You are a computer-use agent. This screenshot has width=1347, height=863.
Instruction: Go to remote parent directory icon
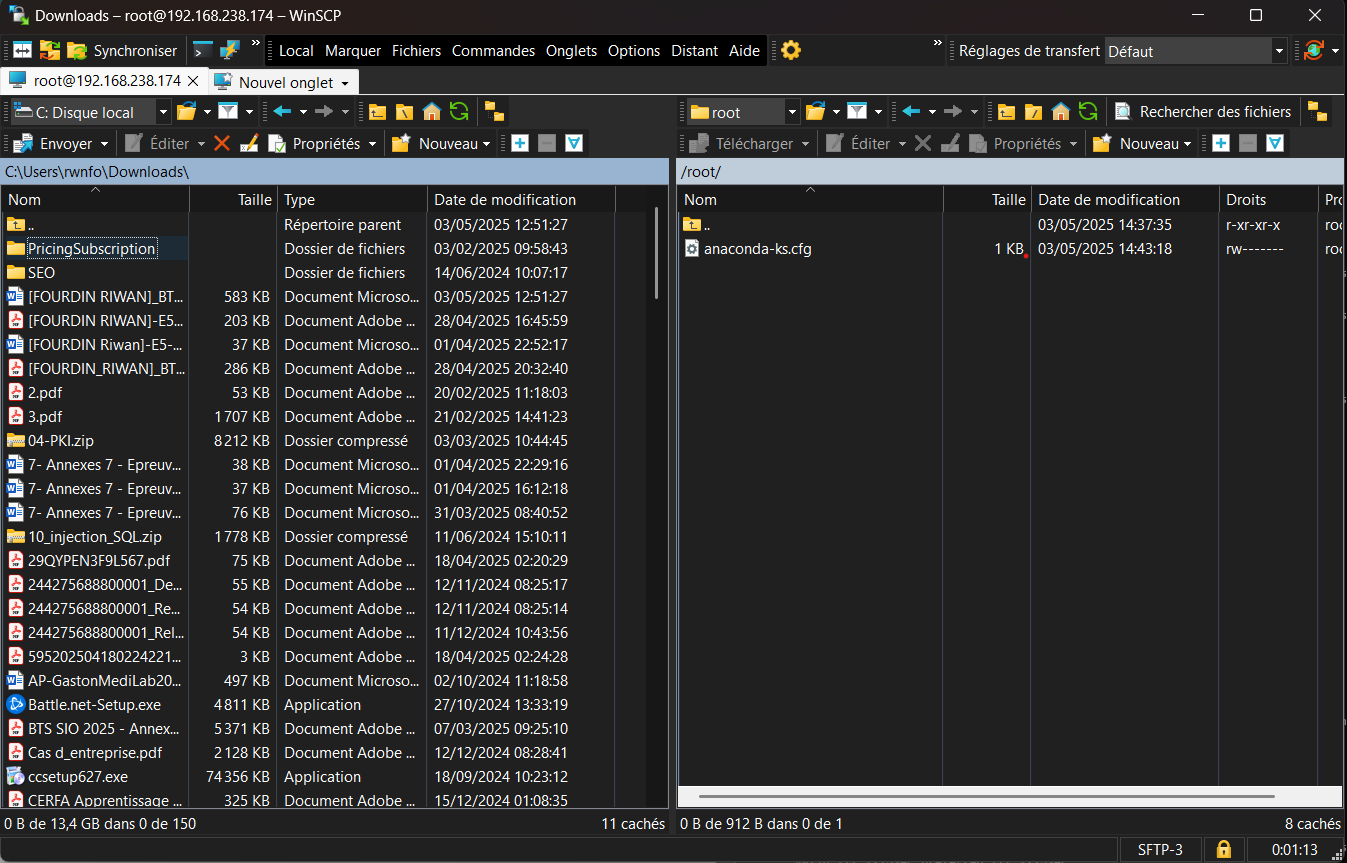pos(1006,112)
